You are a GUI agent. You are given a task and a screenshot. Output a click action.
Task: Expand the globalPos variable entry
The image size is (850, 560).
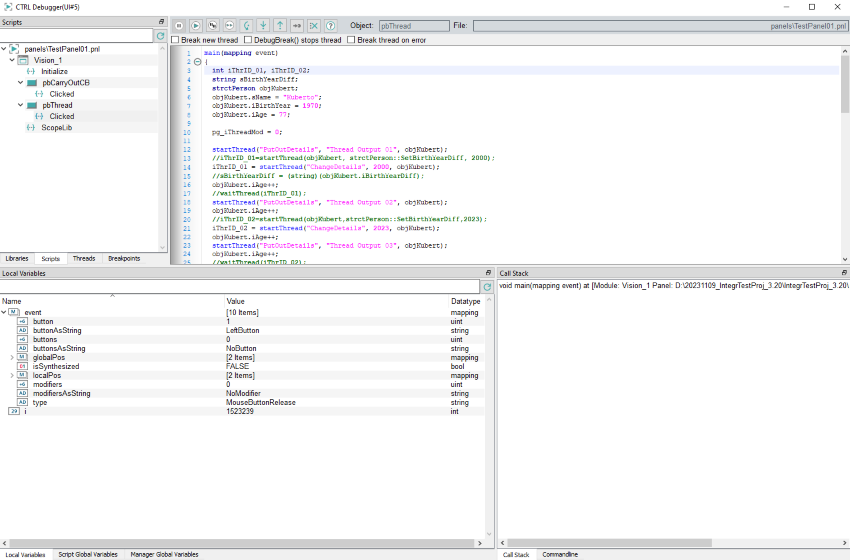pos(11,357)
